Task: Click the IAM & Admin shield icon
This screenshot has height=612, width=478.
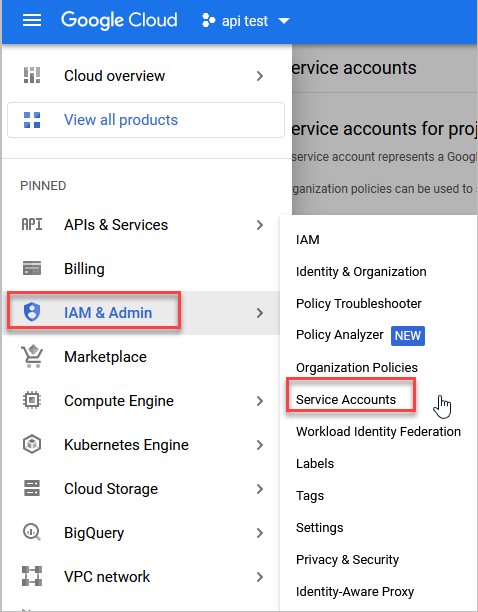Action: 32,312
